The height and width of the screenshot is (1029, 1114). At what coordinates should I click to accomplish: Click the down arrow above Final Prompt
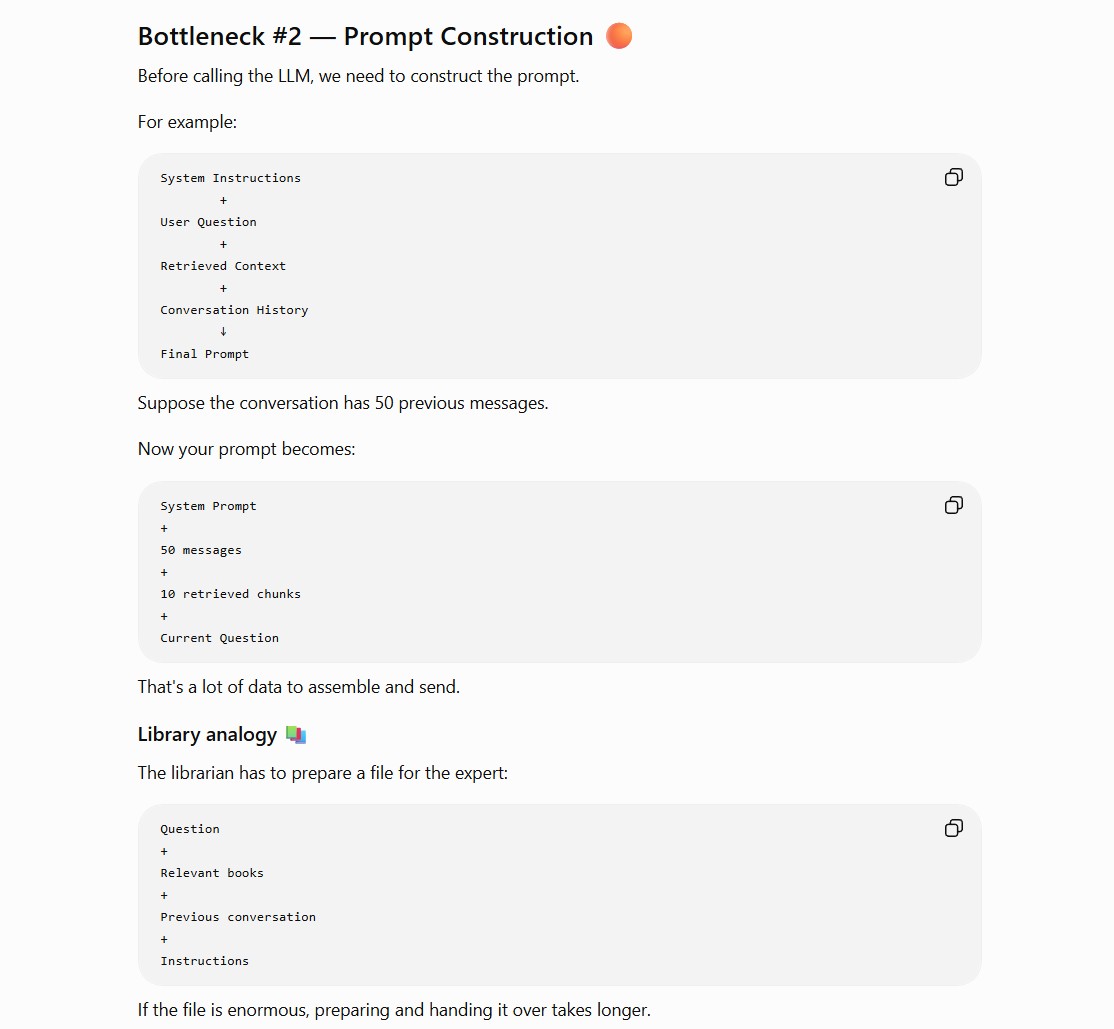223,331
